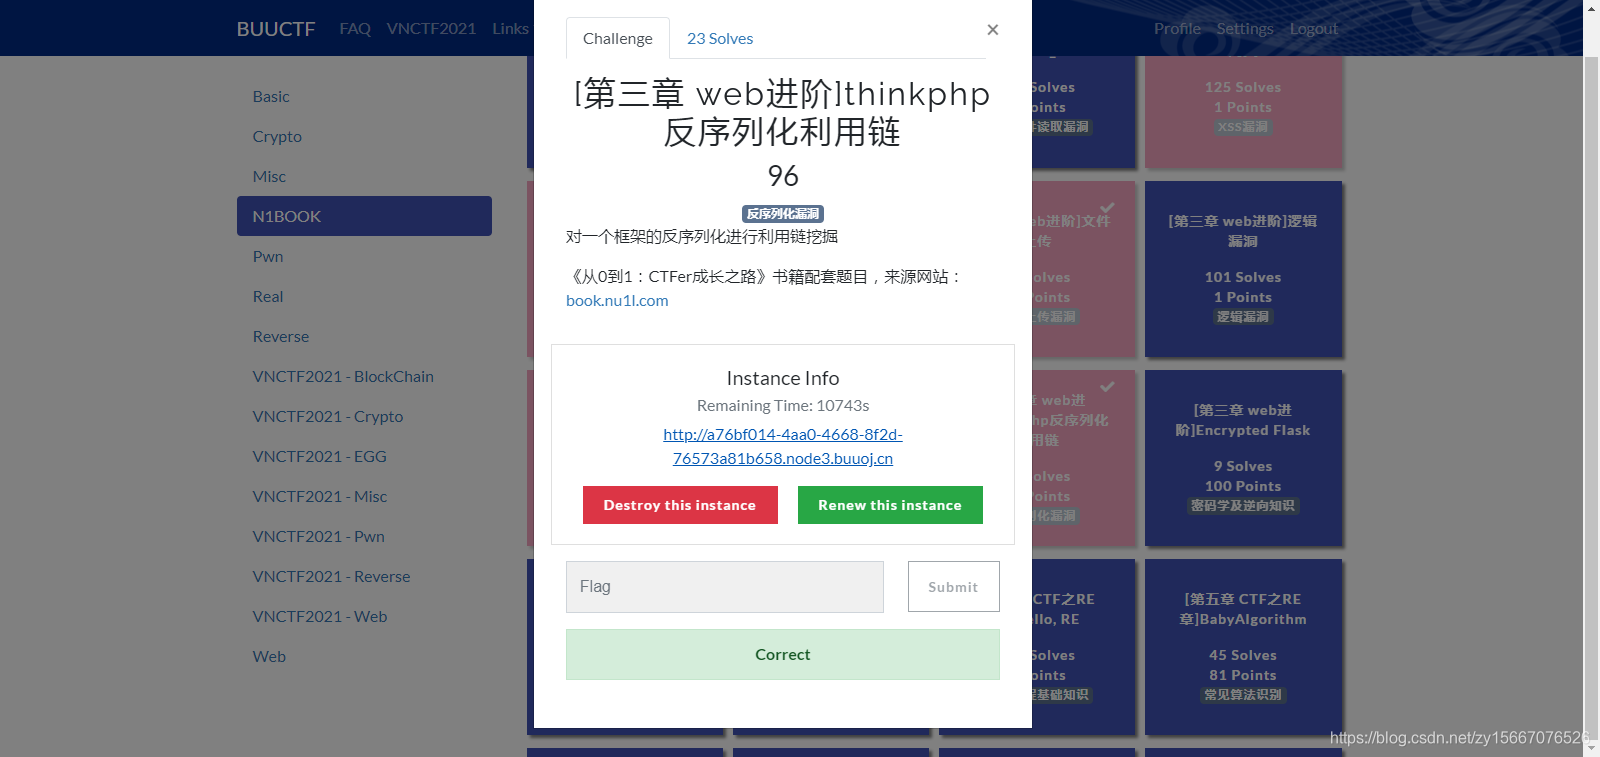This screenshot has height=757, width=1600.
Task: Click the scrollbar down arrow
Action: click(x=1591, y=749)
